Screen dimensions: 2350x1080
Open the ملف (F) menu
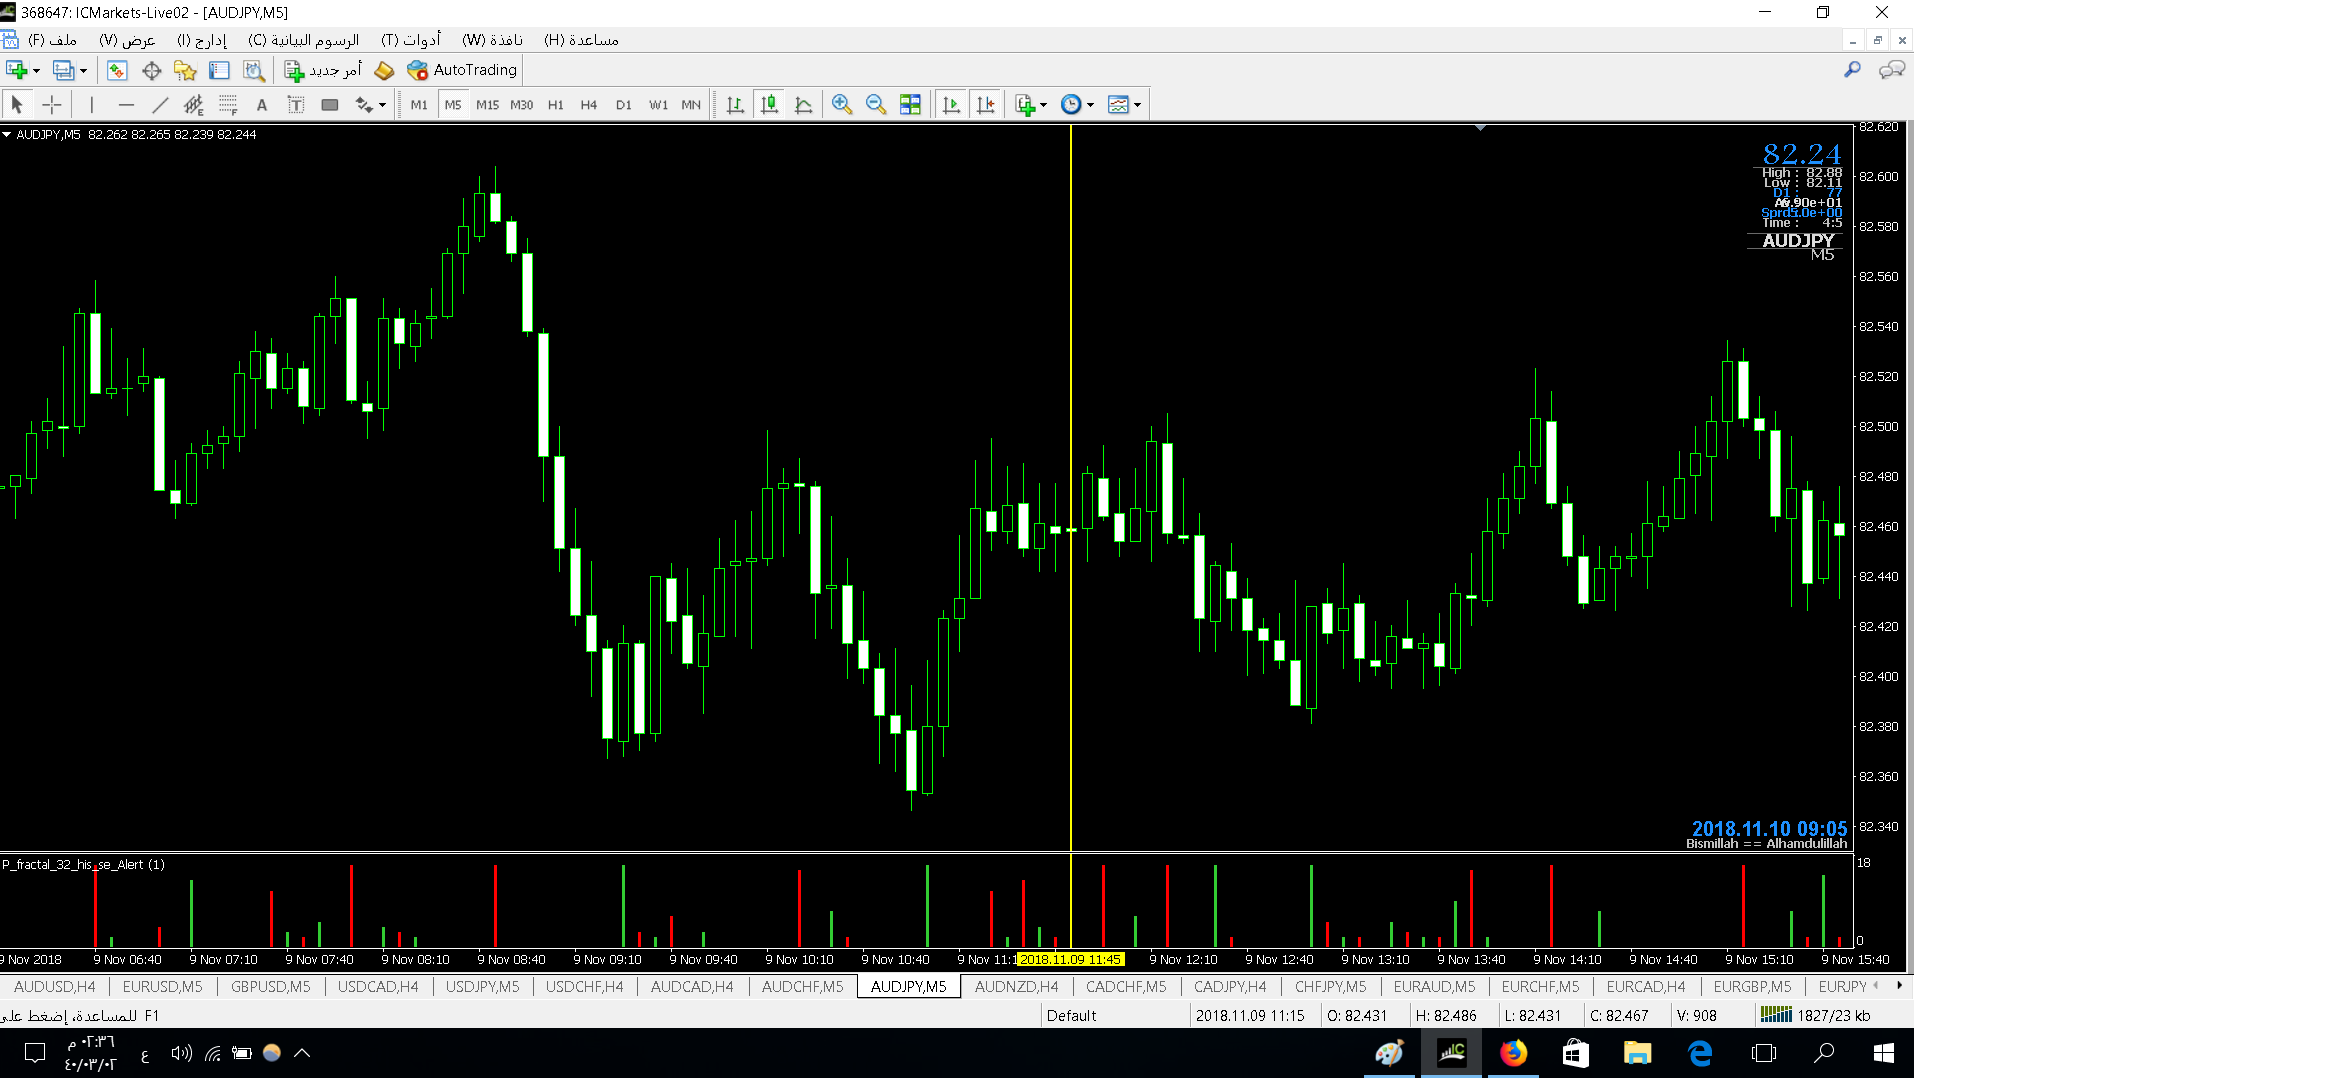(x=52, y=40)
